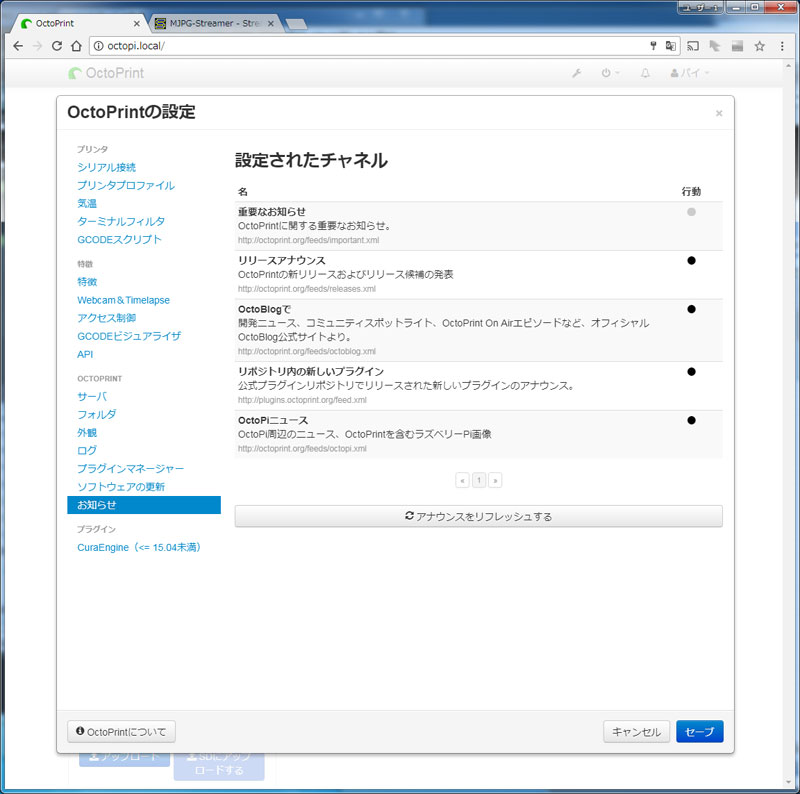Reload the octopi.local page
Viewport: 800px width, 794px height.
click(x=57, y=46)
